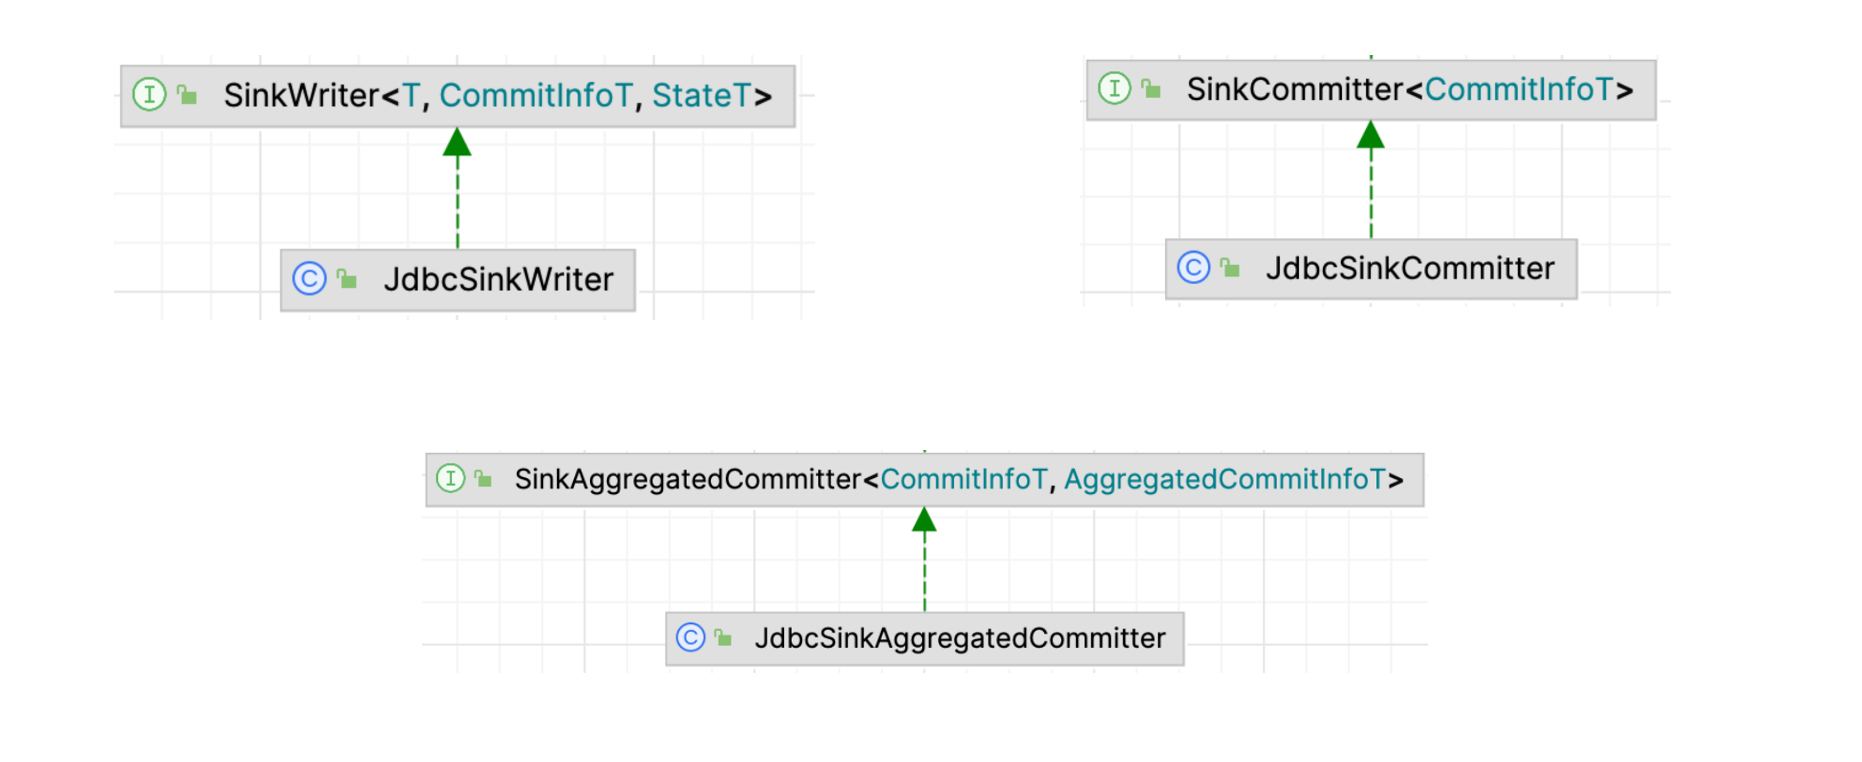
Task: Click the public lock icon on SinkWriter node
Action: [187, 95]
